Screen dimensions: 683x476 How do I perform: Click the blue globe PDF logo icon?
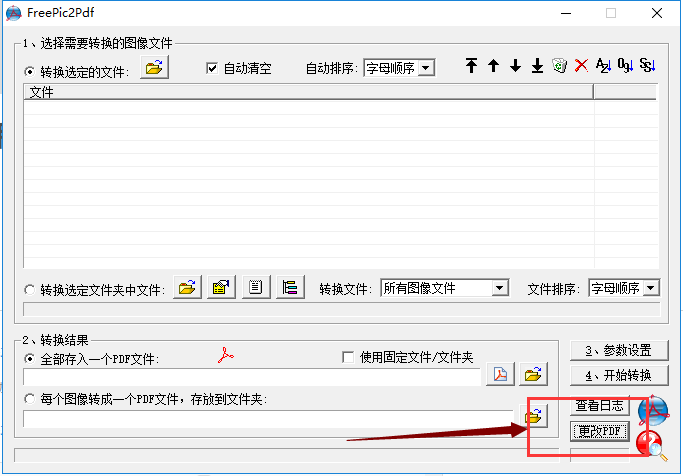pos(653,410)
